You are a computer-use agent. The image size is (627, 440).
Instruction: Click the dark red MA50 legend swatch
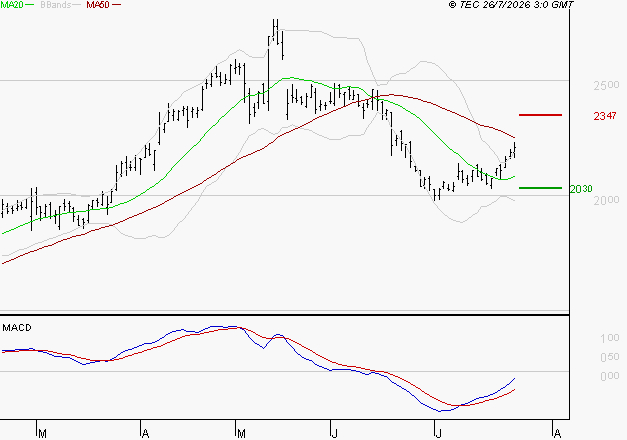click(116, 4)
